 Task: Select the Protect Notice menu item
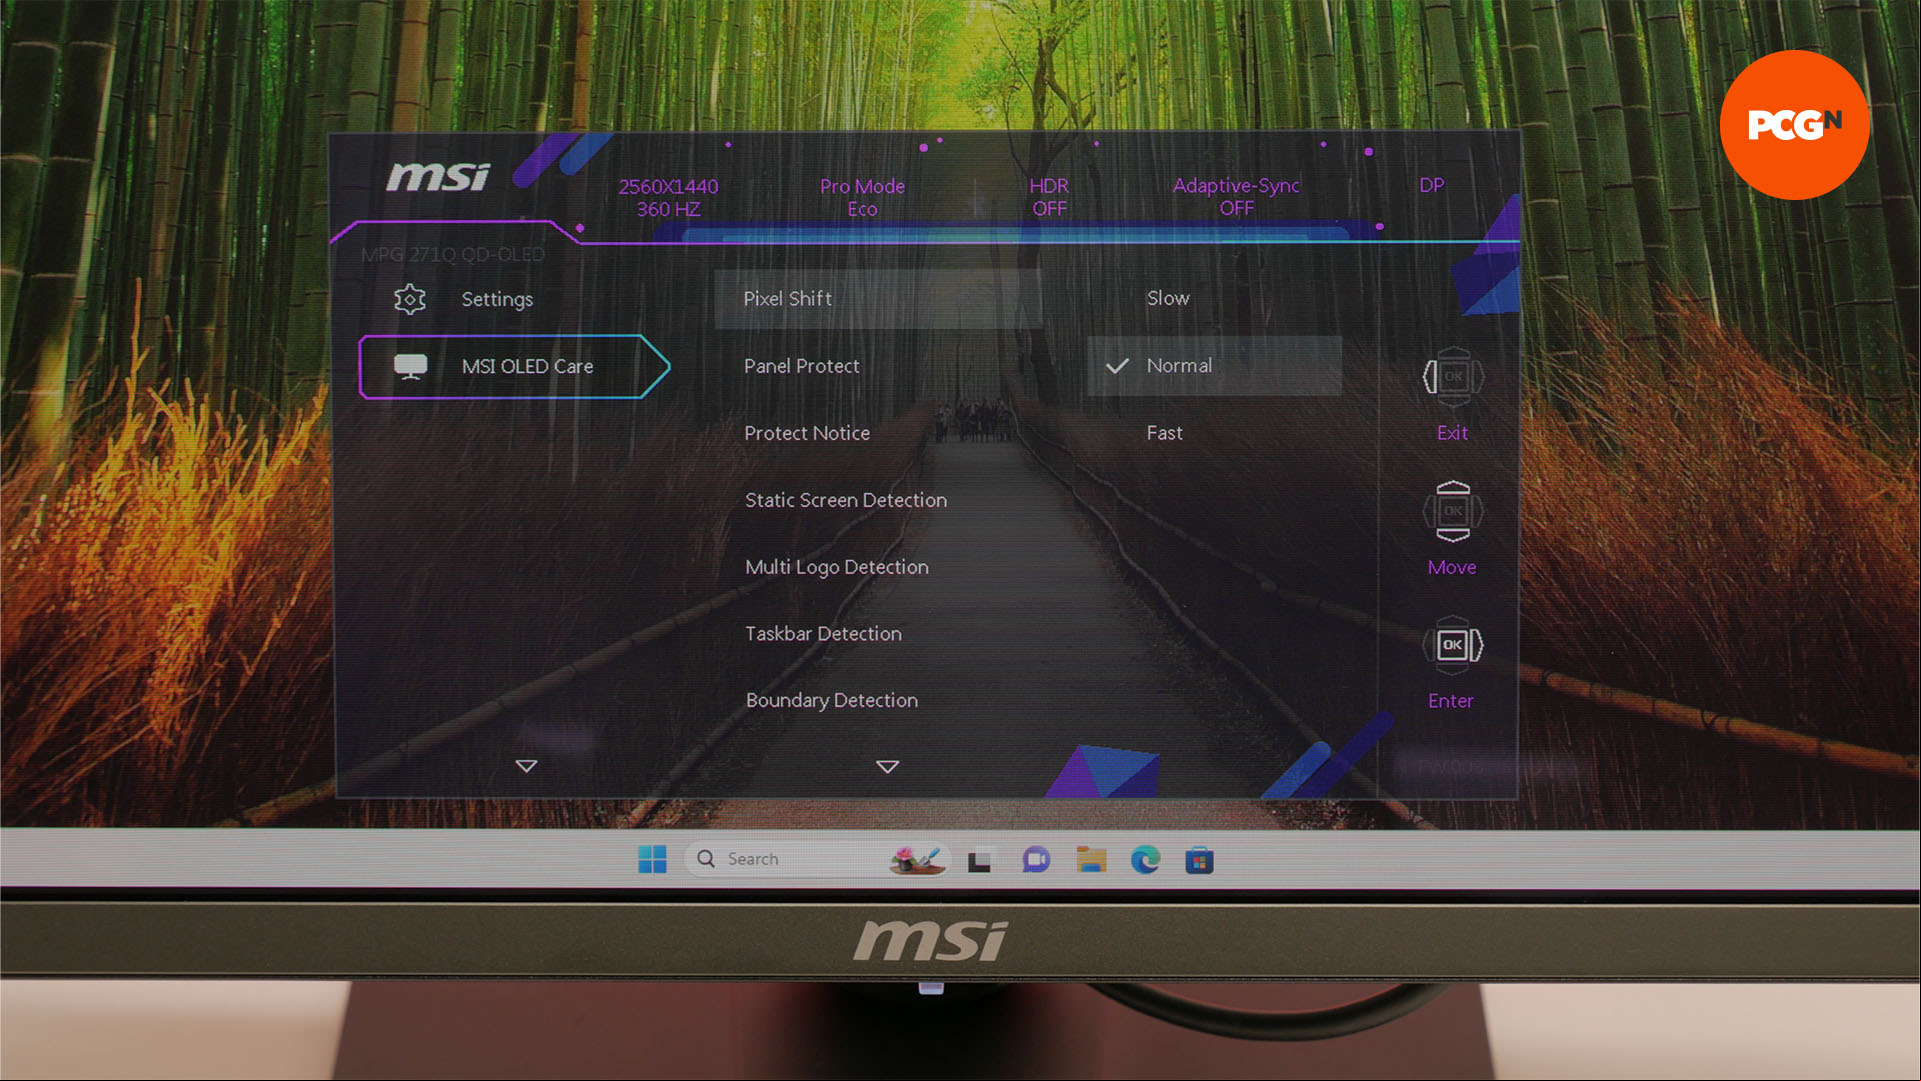(807, 433)
